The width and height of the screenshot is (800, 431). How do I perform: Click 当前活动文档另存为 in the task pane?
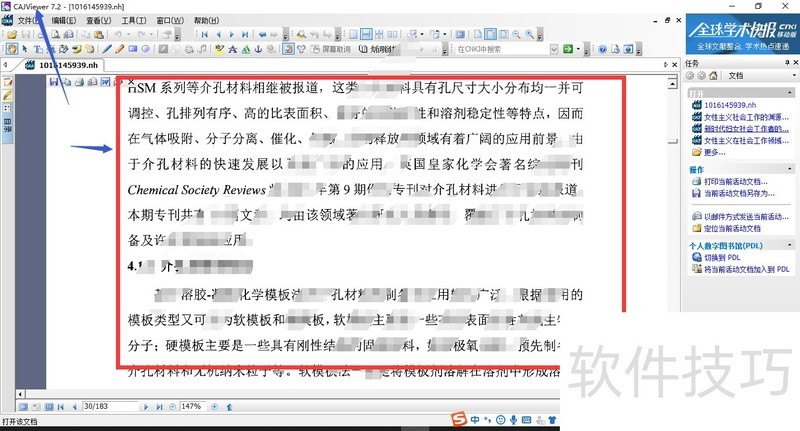[739, 193]
